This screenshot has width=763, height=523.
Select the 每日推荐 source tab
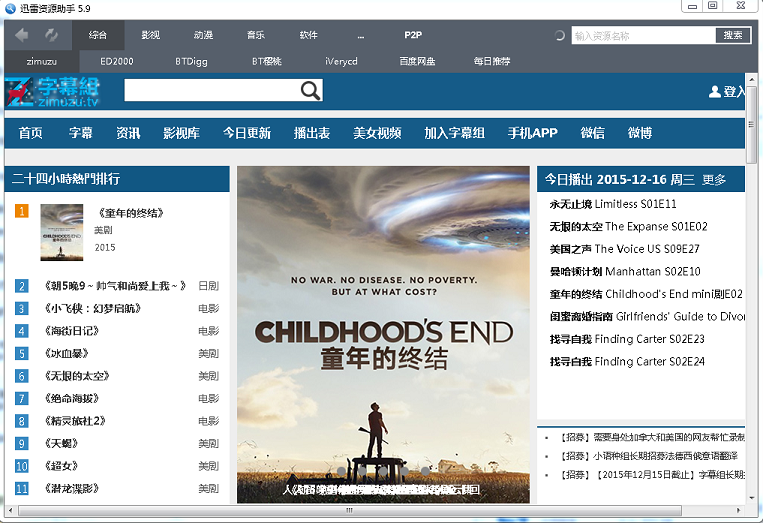click(x=492, y=61)
